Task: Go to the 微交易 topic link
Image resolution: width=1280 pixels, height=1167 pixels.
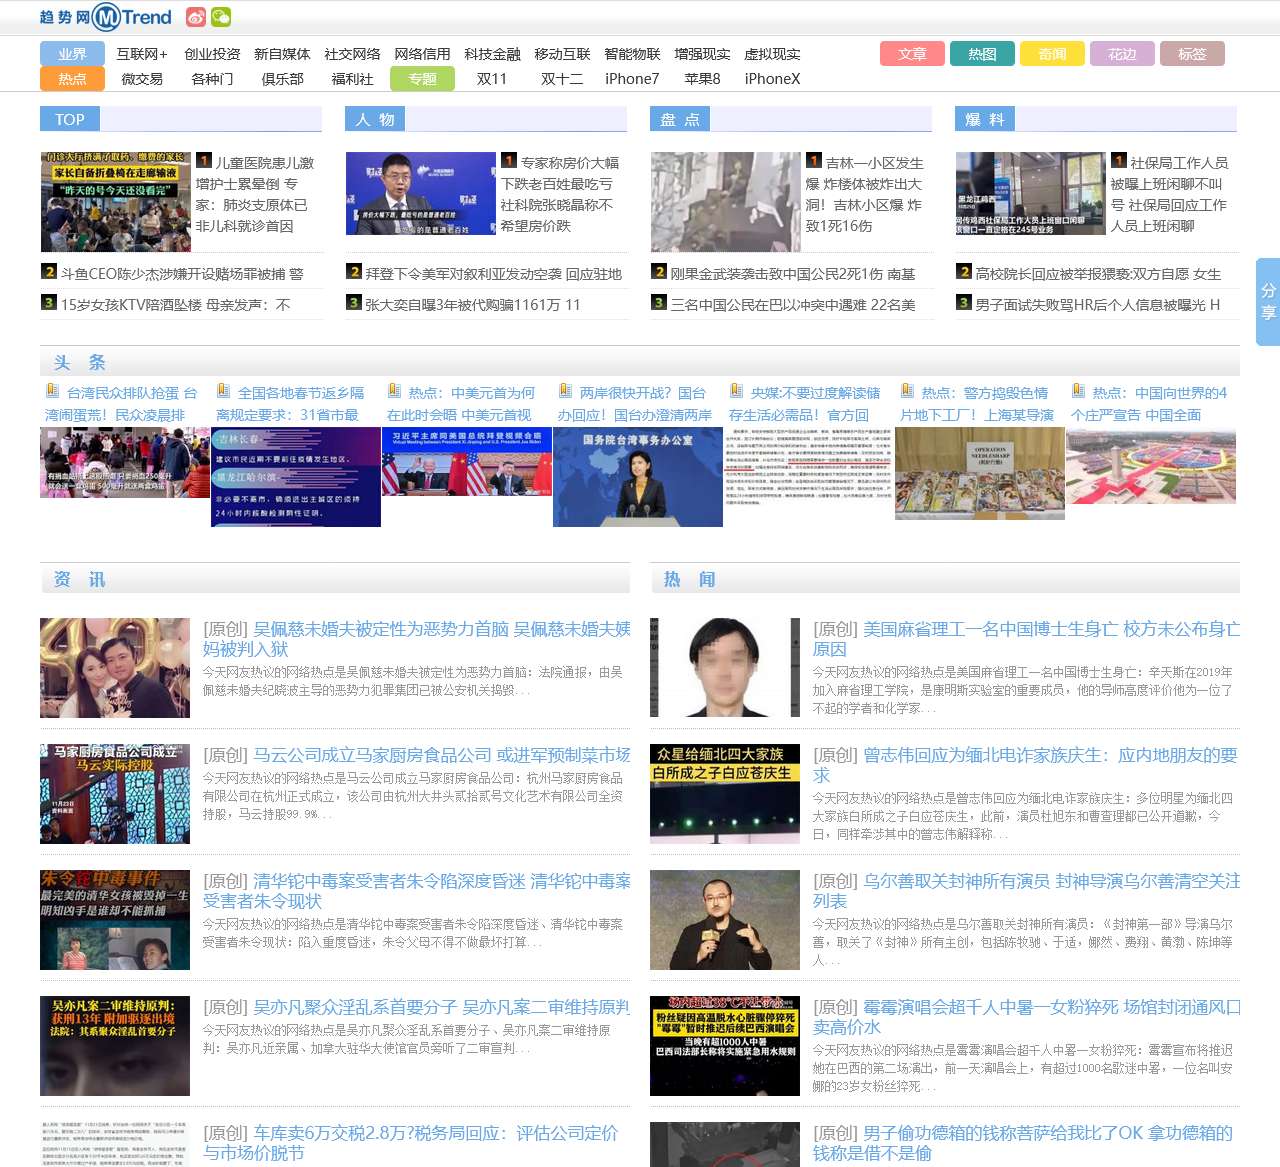Action: [142, 79]
